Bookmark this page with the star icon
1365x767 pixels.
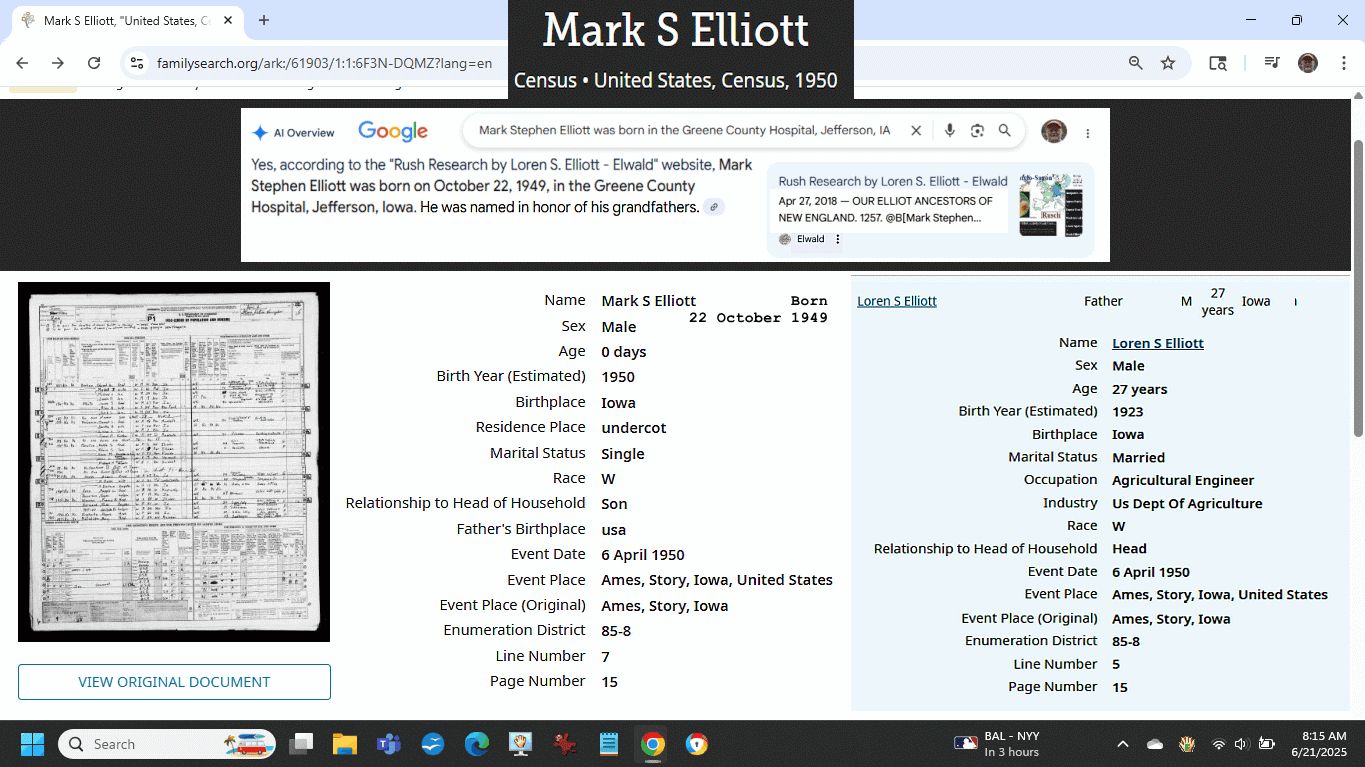(1168, 63)
